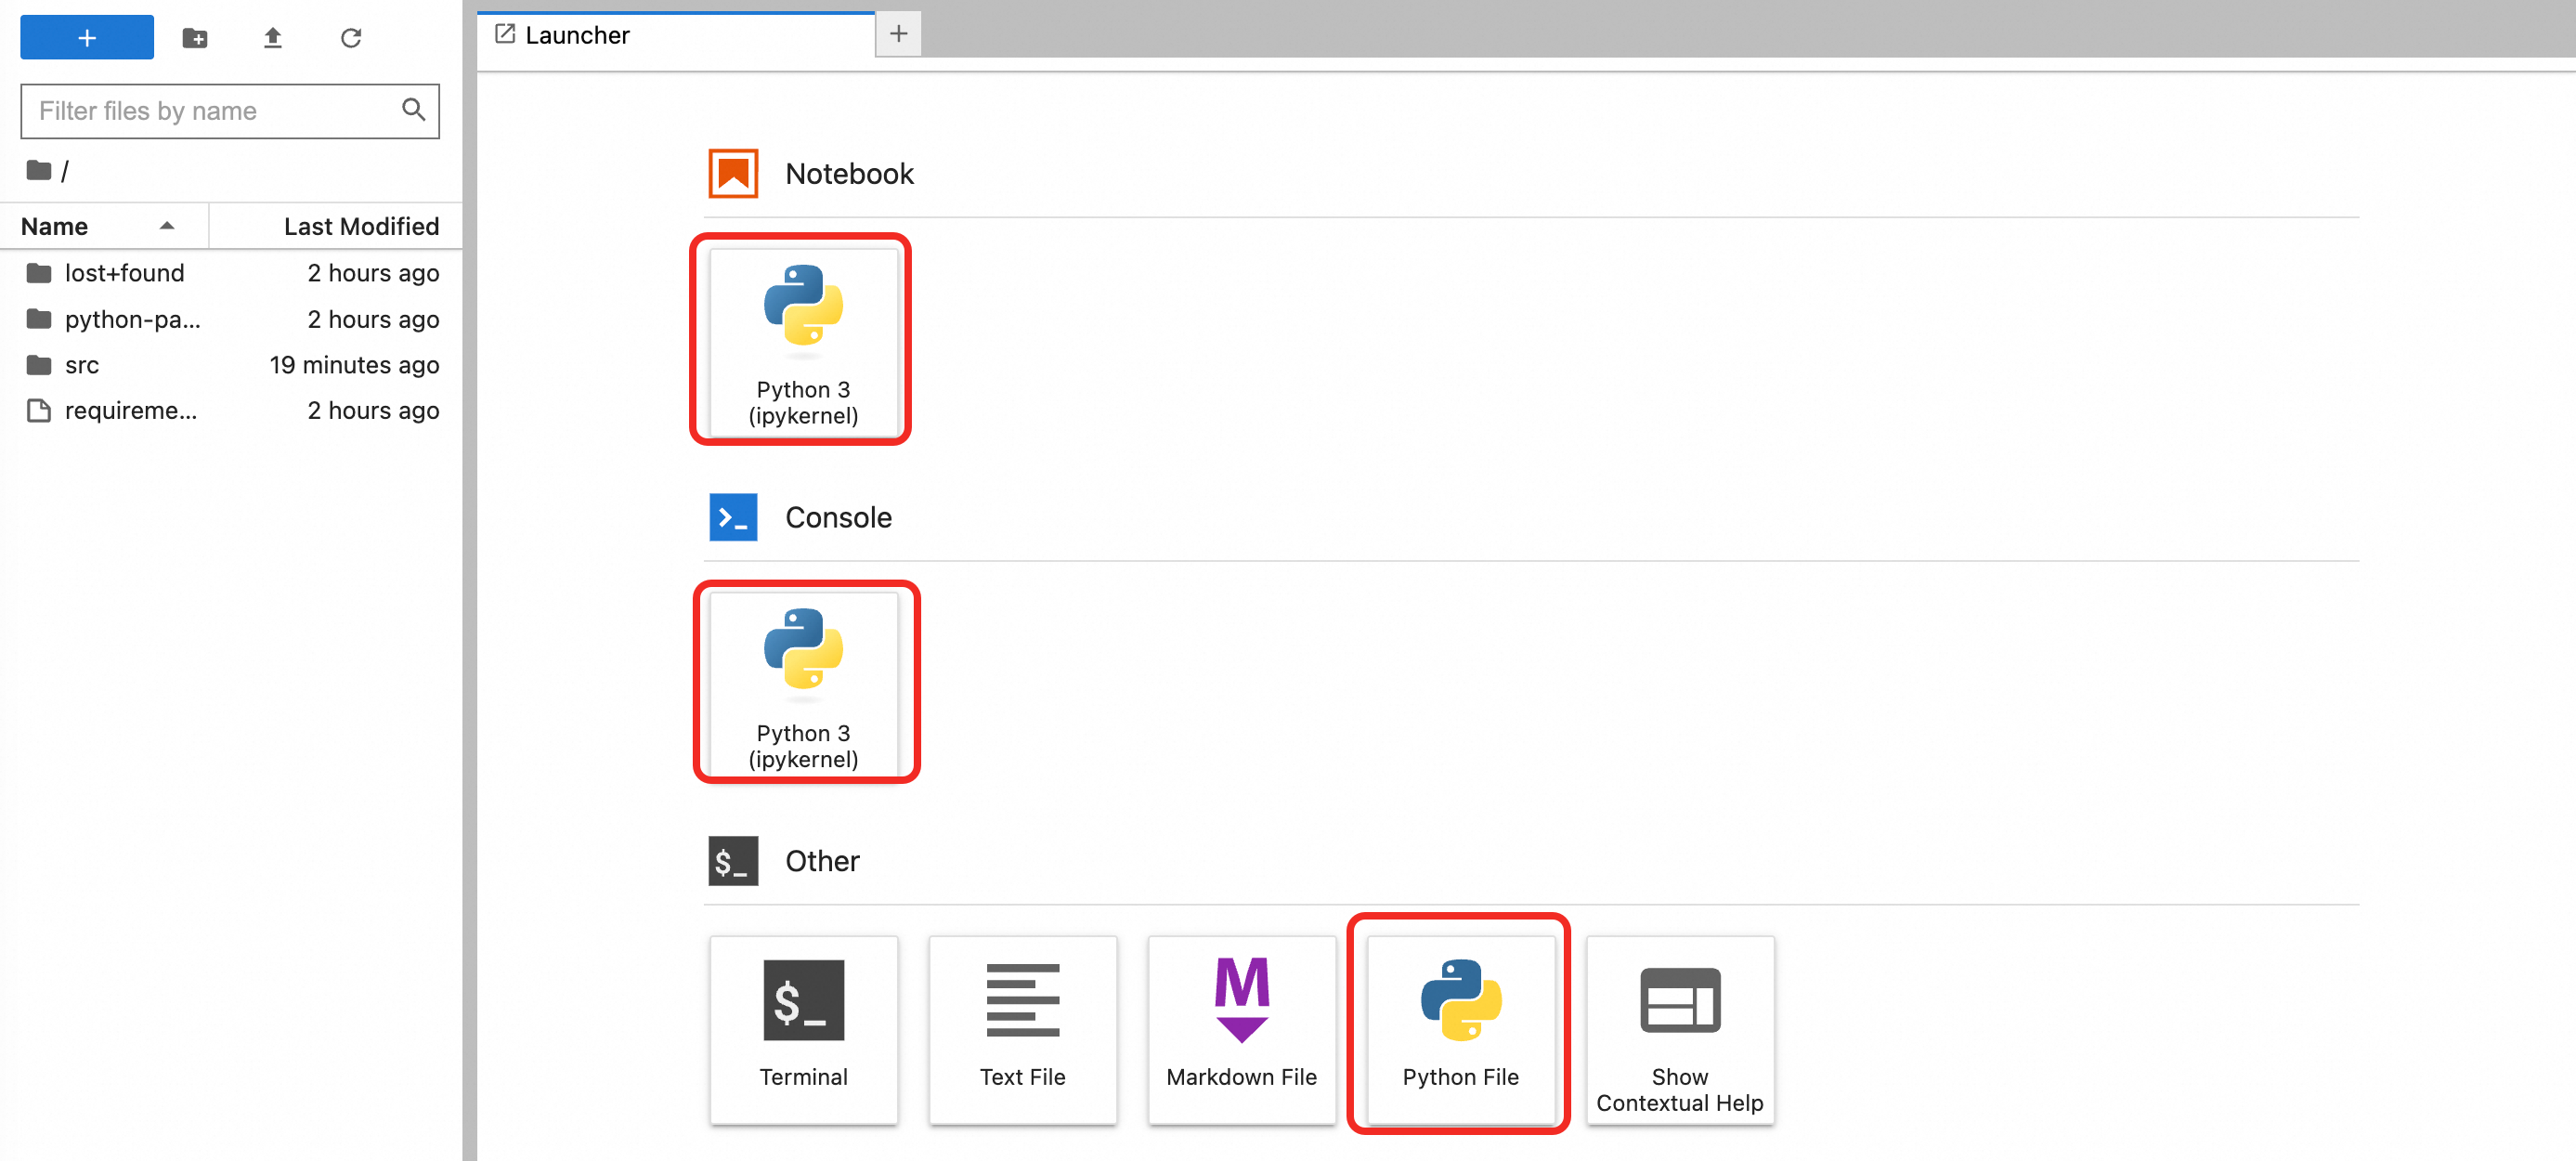Select the requireme... file
2576x1161 pixels.
pos(130,411)
